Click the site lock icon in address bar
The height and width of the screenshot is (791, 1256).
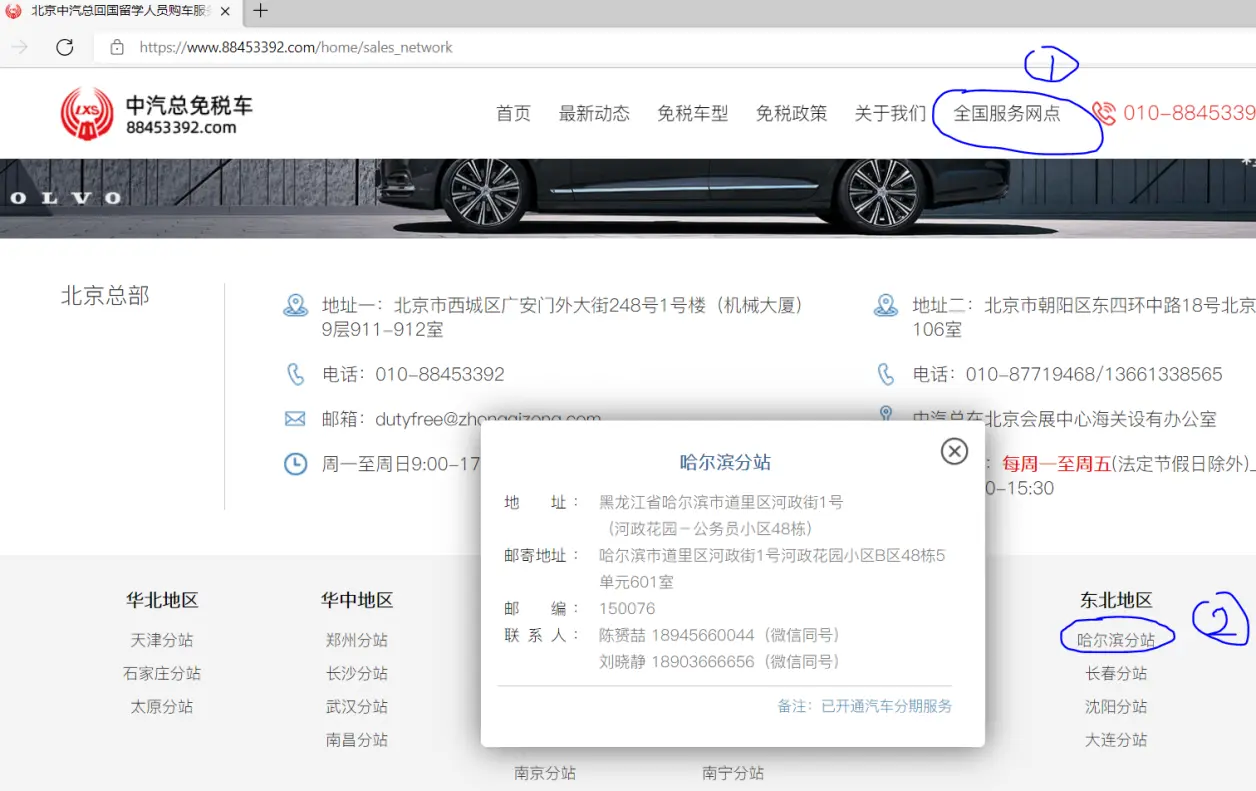click(117, 47)
